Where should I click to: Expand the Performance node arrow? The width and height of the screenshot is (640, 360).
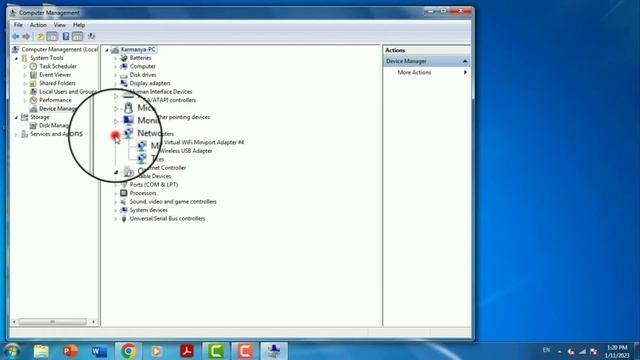pyautogui.click(x=25, y=100)
